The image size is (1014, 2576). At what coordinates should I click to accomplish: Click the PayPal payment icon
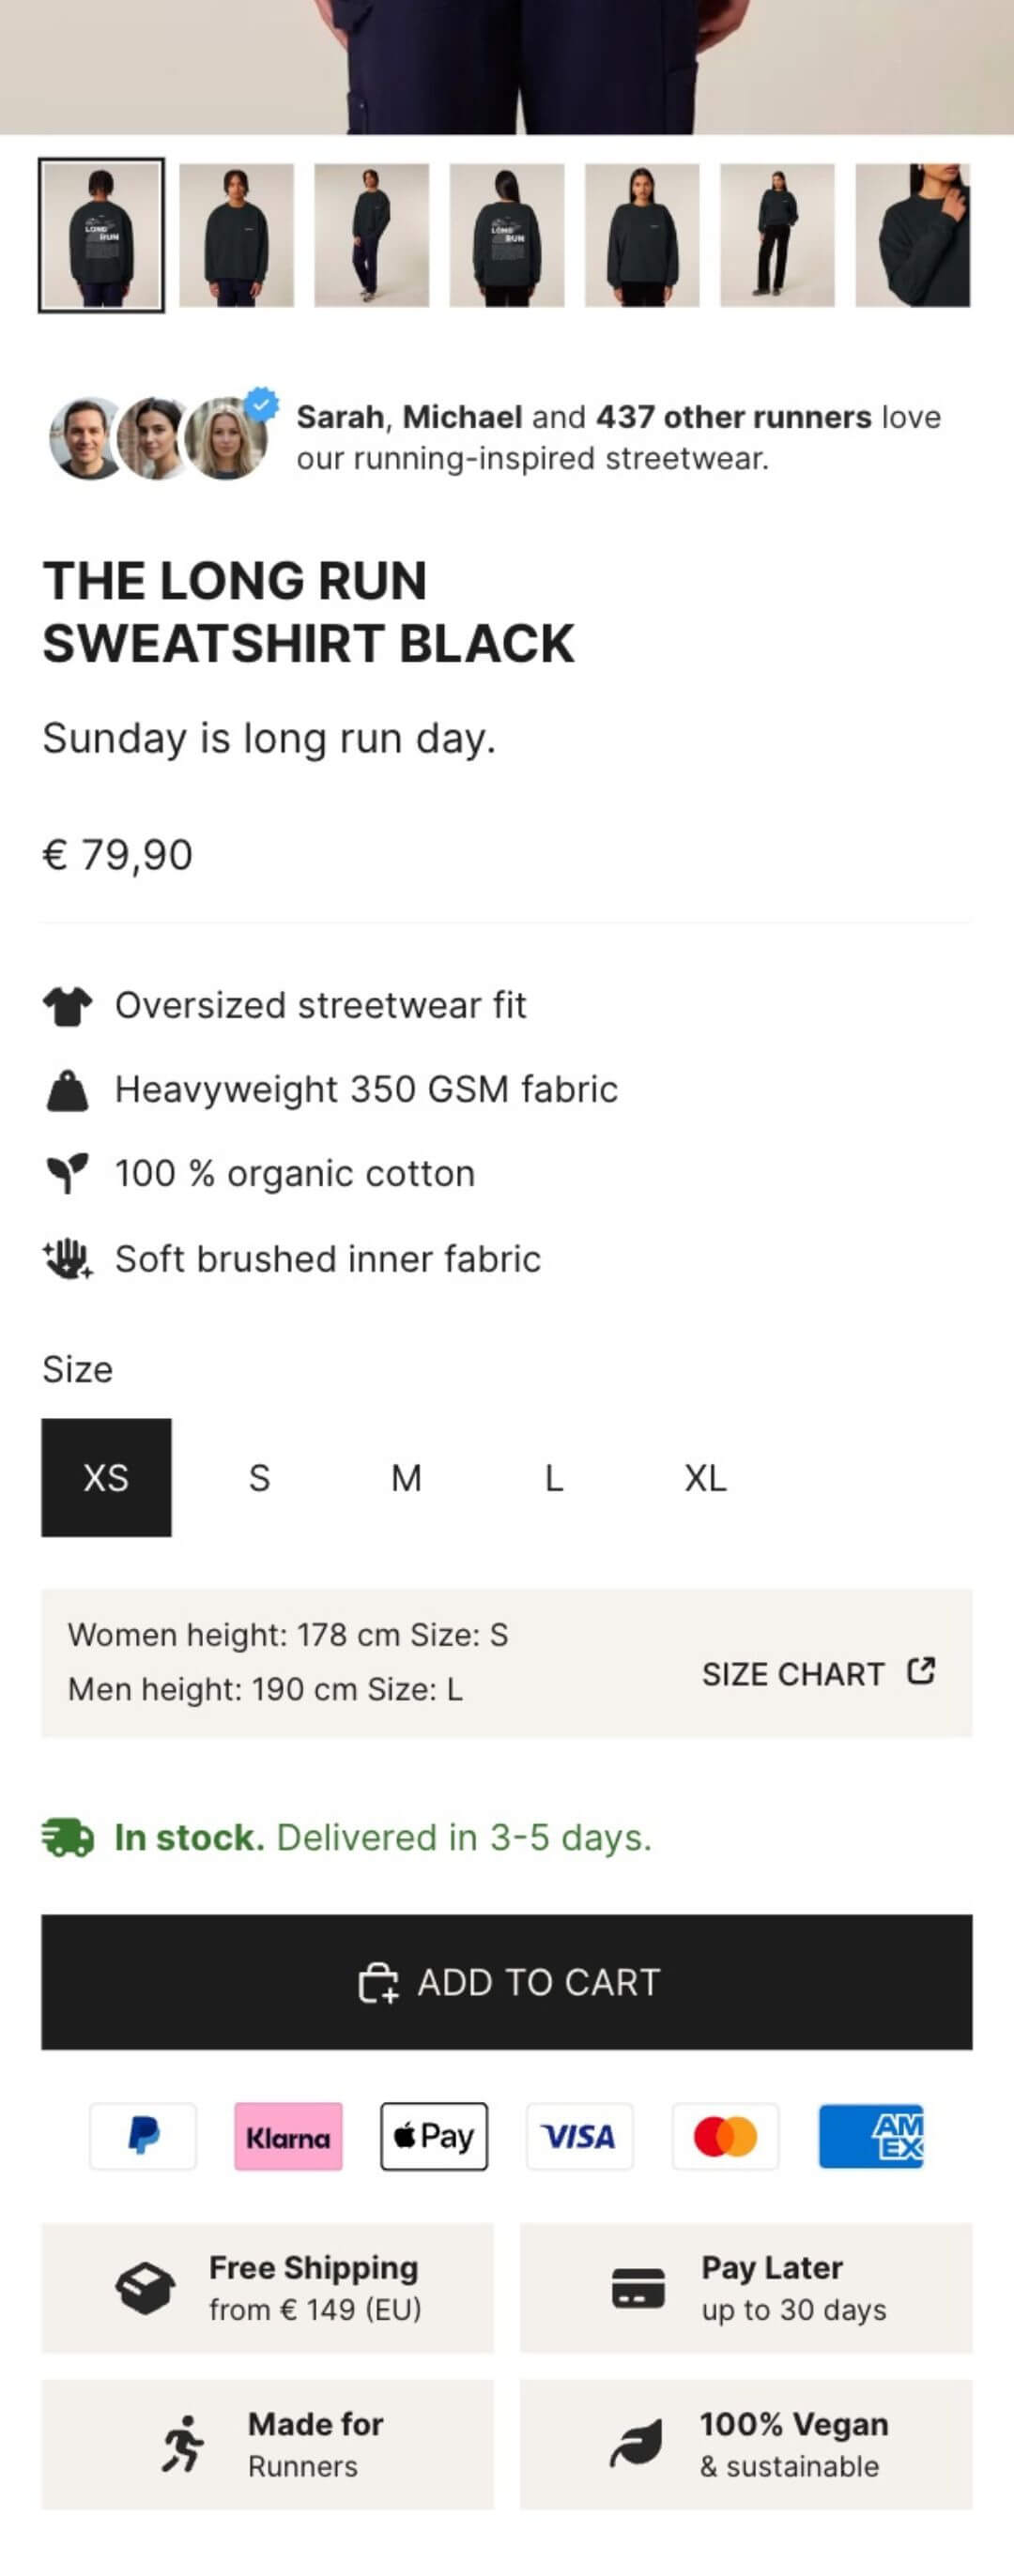point(143,2136)
